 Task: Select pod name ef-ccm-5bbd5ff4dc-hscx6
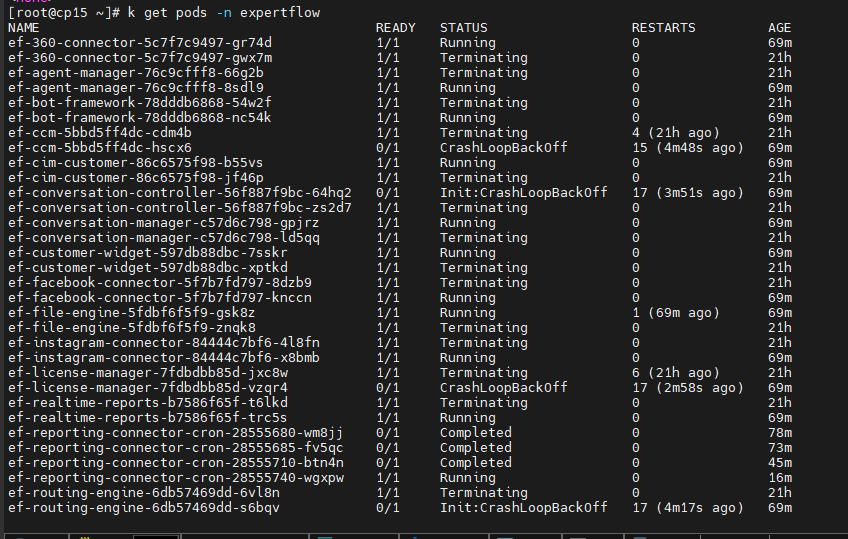point(99,148)
